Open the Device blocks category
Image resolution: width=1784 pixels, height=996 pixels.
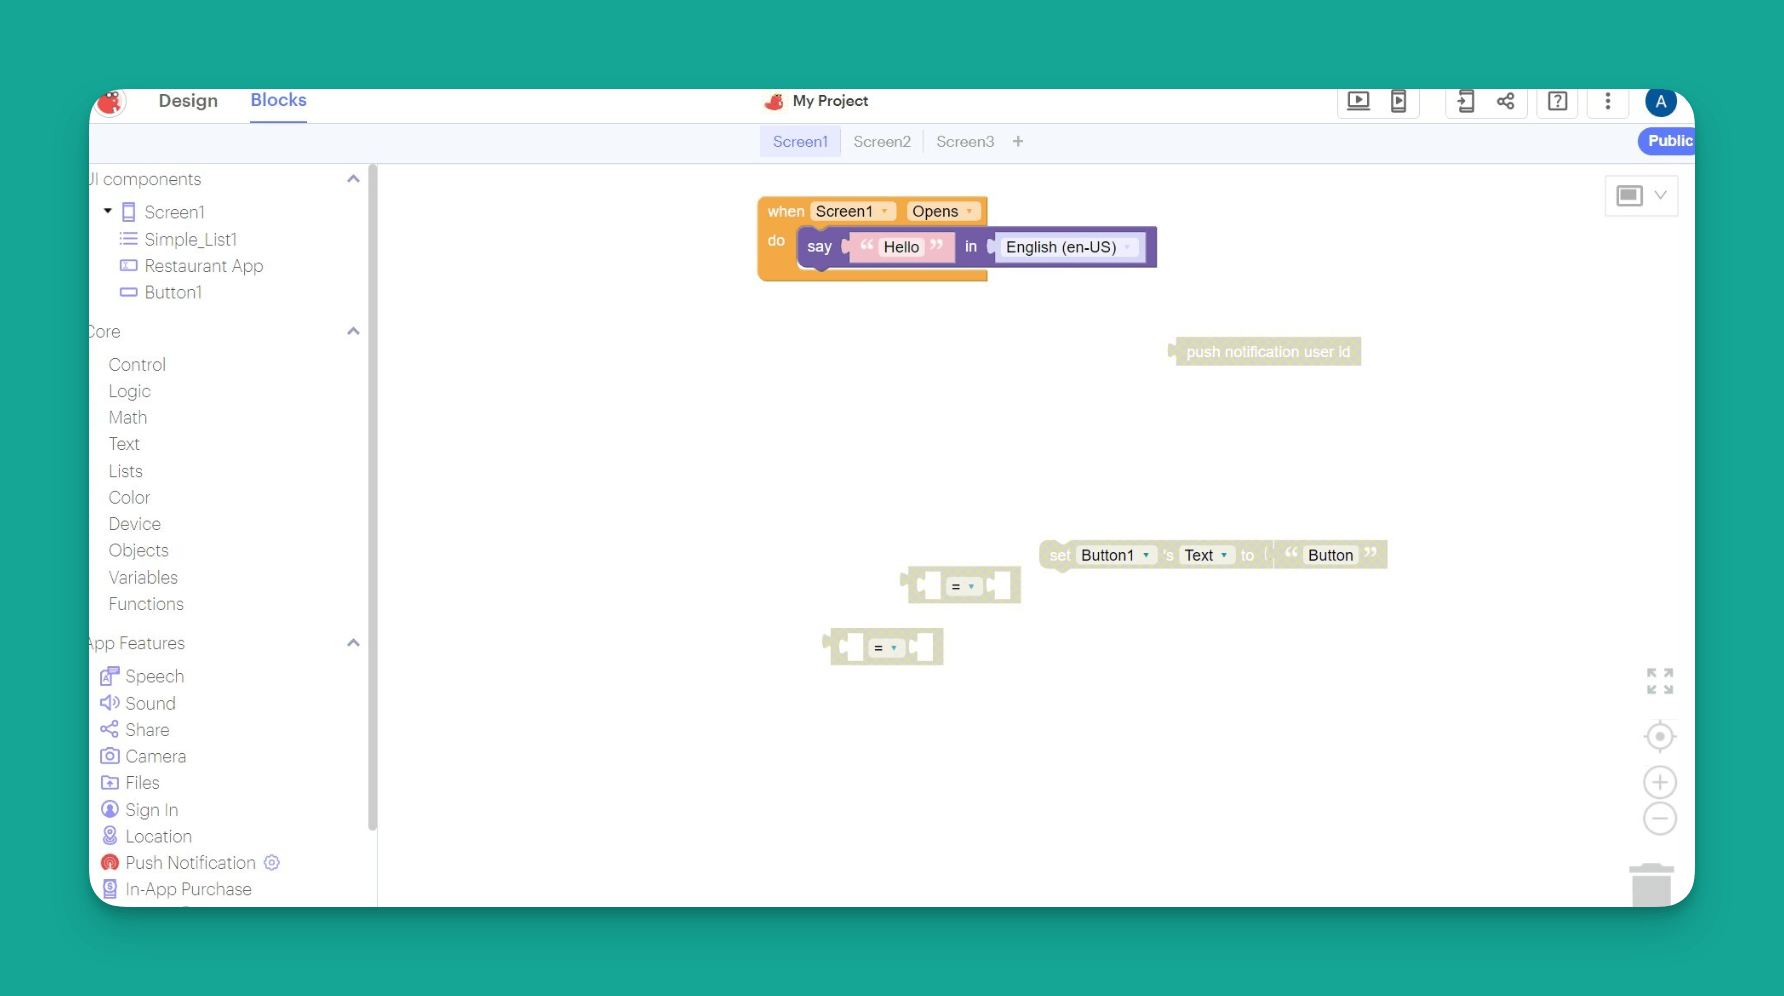(x=135, y=524)
